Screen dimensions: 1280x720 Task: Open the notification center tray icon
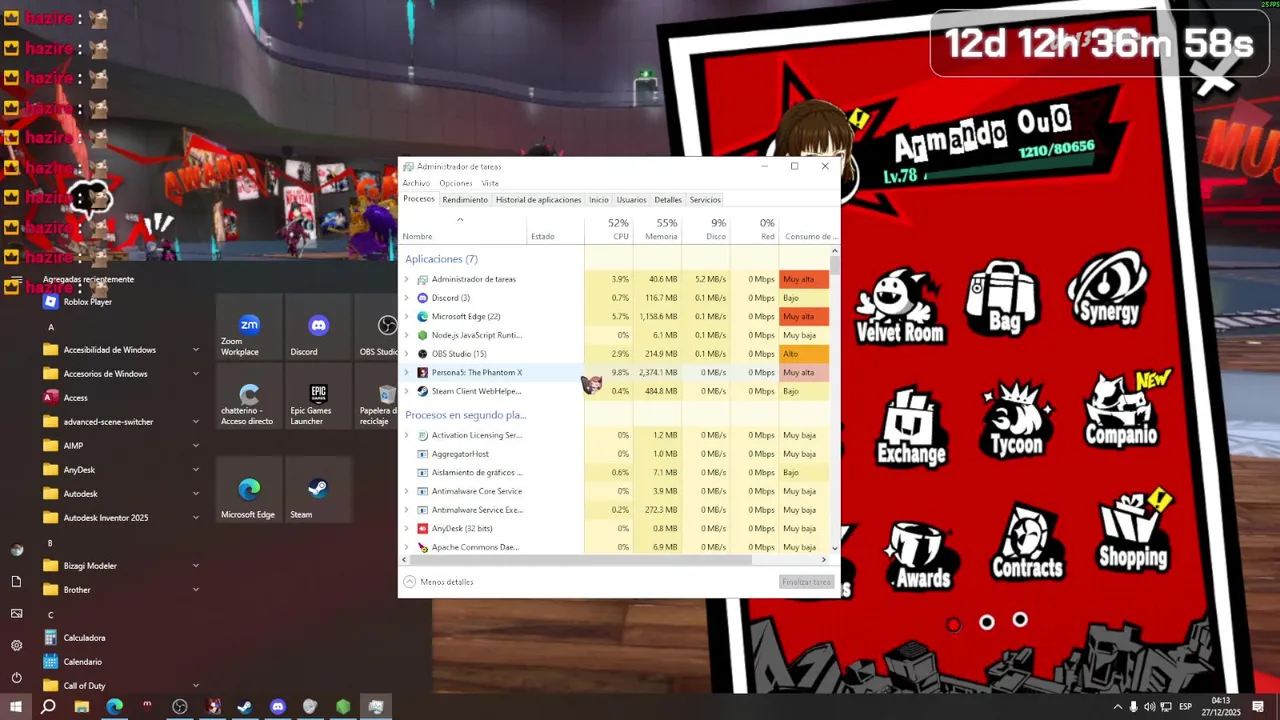point(1258,707)
